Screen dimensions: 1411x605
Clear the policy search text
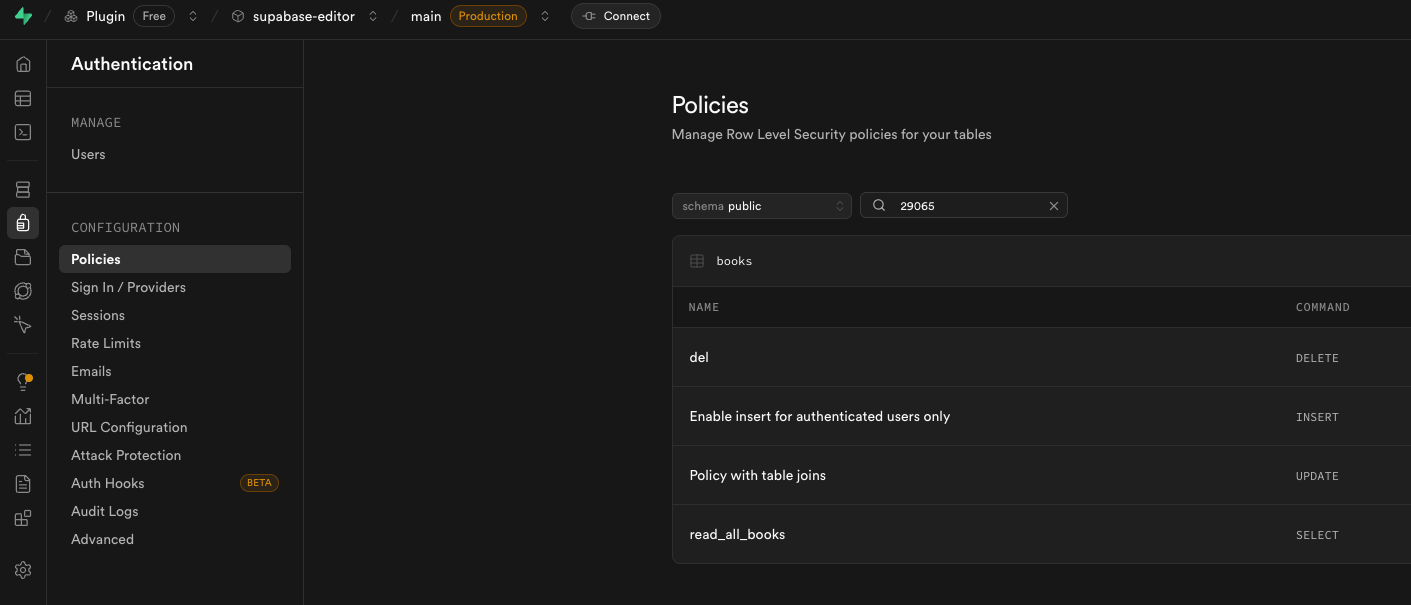pyautogui.click(x=1053, y=206)
